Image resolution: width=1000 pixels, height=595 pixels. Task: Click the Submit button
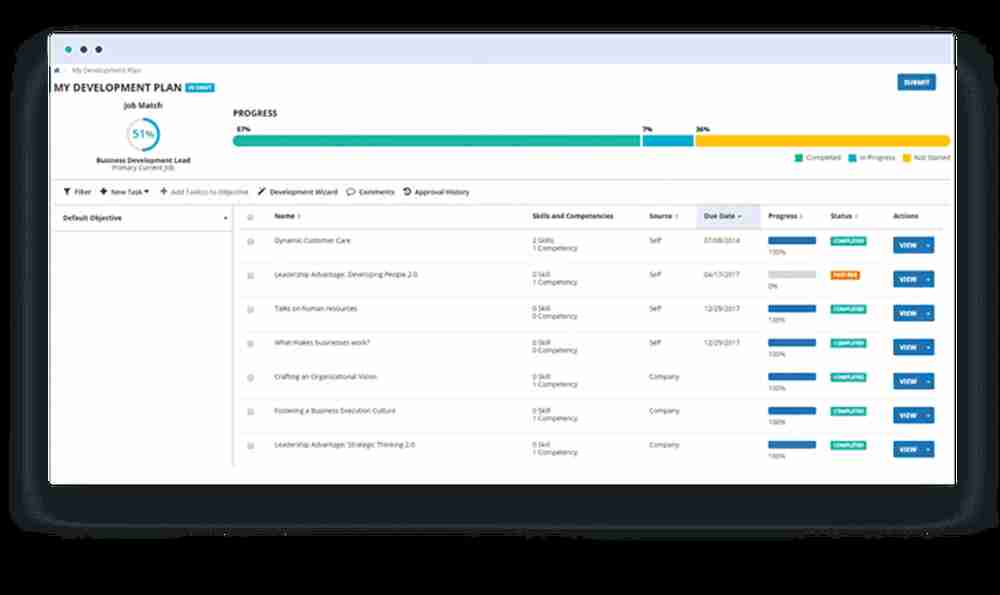[916, 82]
